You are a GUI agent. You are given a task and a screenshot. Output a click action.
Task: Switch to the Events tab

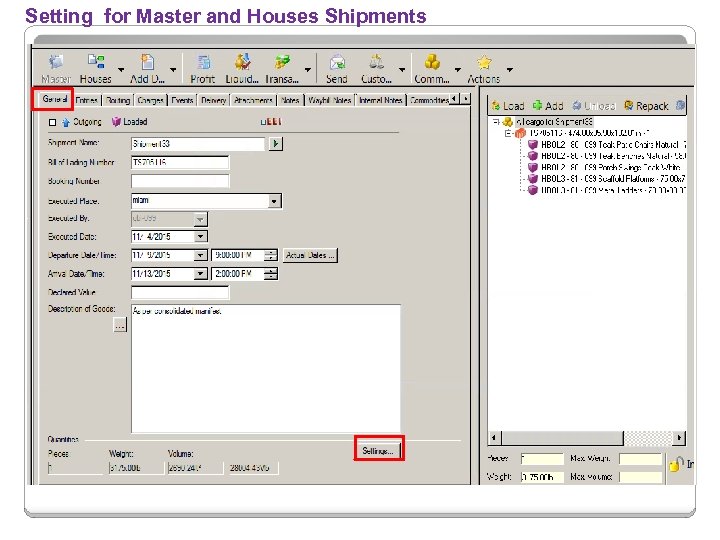pyautogui.click(x=182, y=100)
